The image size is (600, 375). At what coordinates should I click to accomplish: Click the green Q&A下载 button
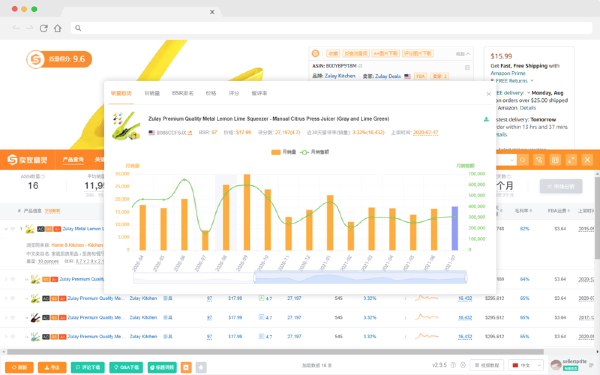(x=126, y=367)
